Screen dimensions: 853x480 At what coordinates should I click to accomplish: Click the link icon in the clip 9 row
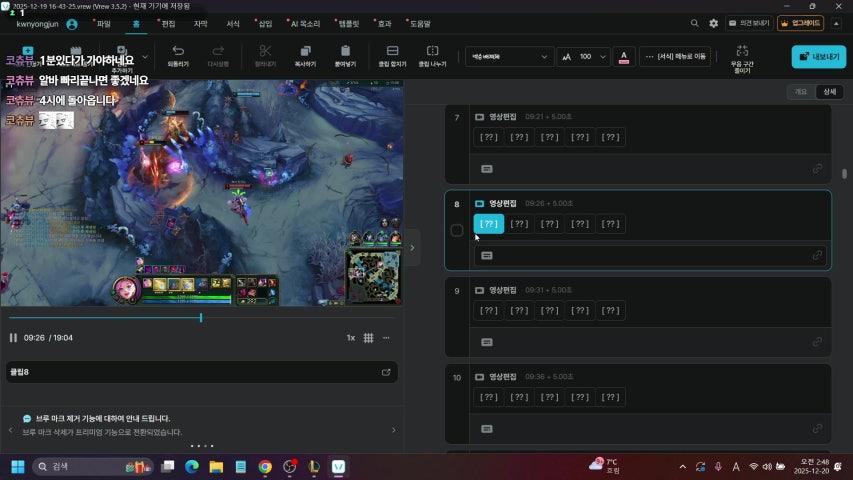[x=817, y=342]
